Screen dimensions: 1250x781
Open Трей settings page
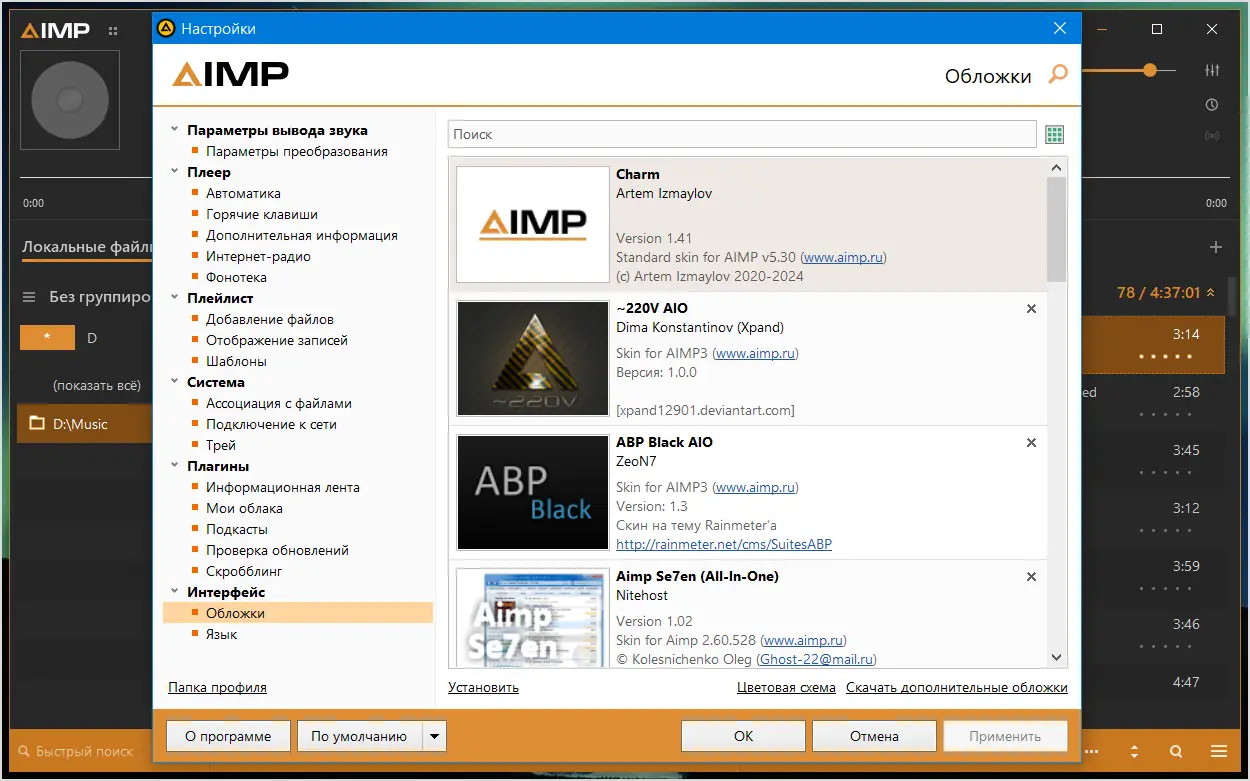[x=221, y=445]
